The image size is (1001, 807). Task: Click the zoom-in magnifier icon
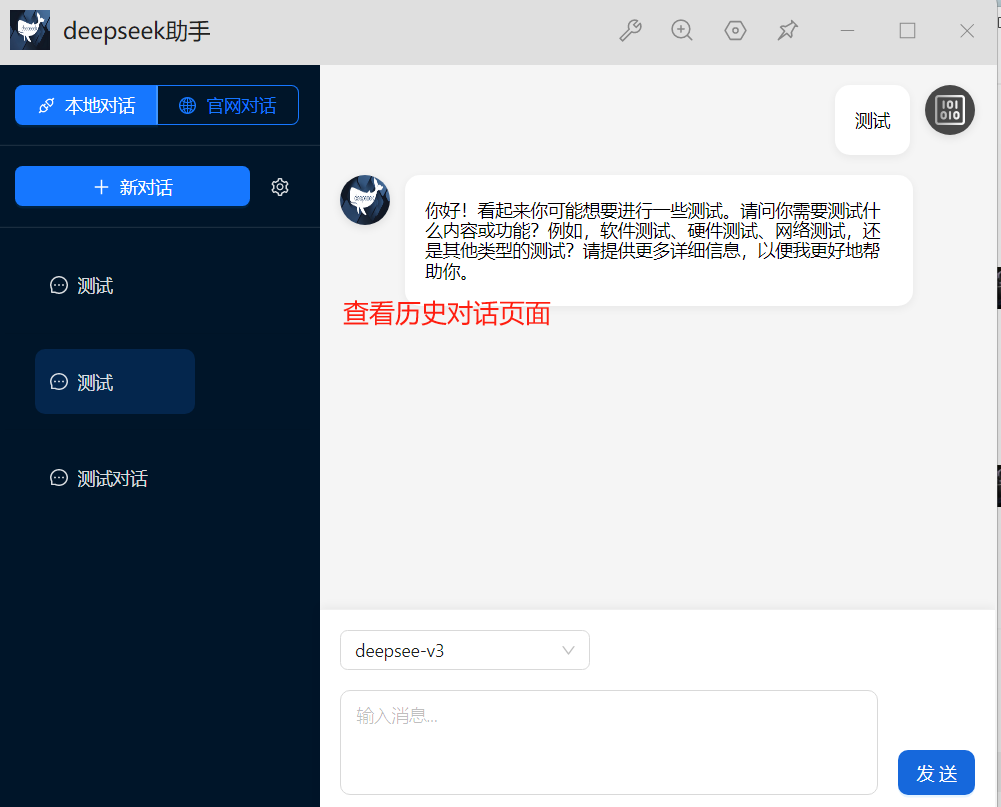coord(682,31)
